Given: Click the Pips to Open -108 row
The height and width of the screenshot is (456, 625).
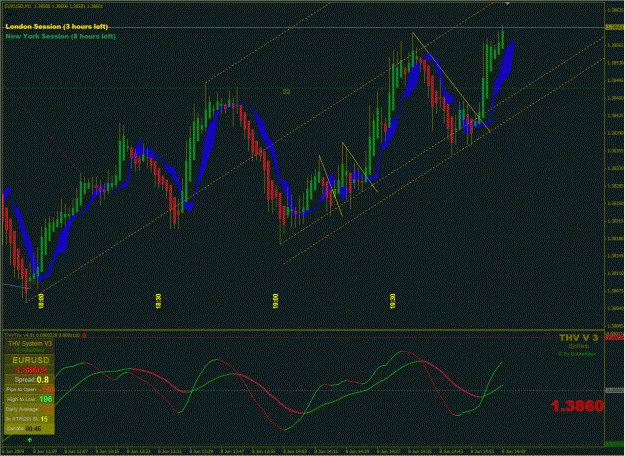Looking at the screenshot, I should coord(30,389).
